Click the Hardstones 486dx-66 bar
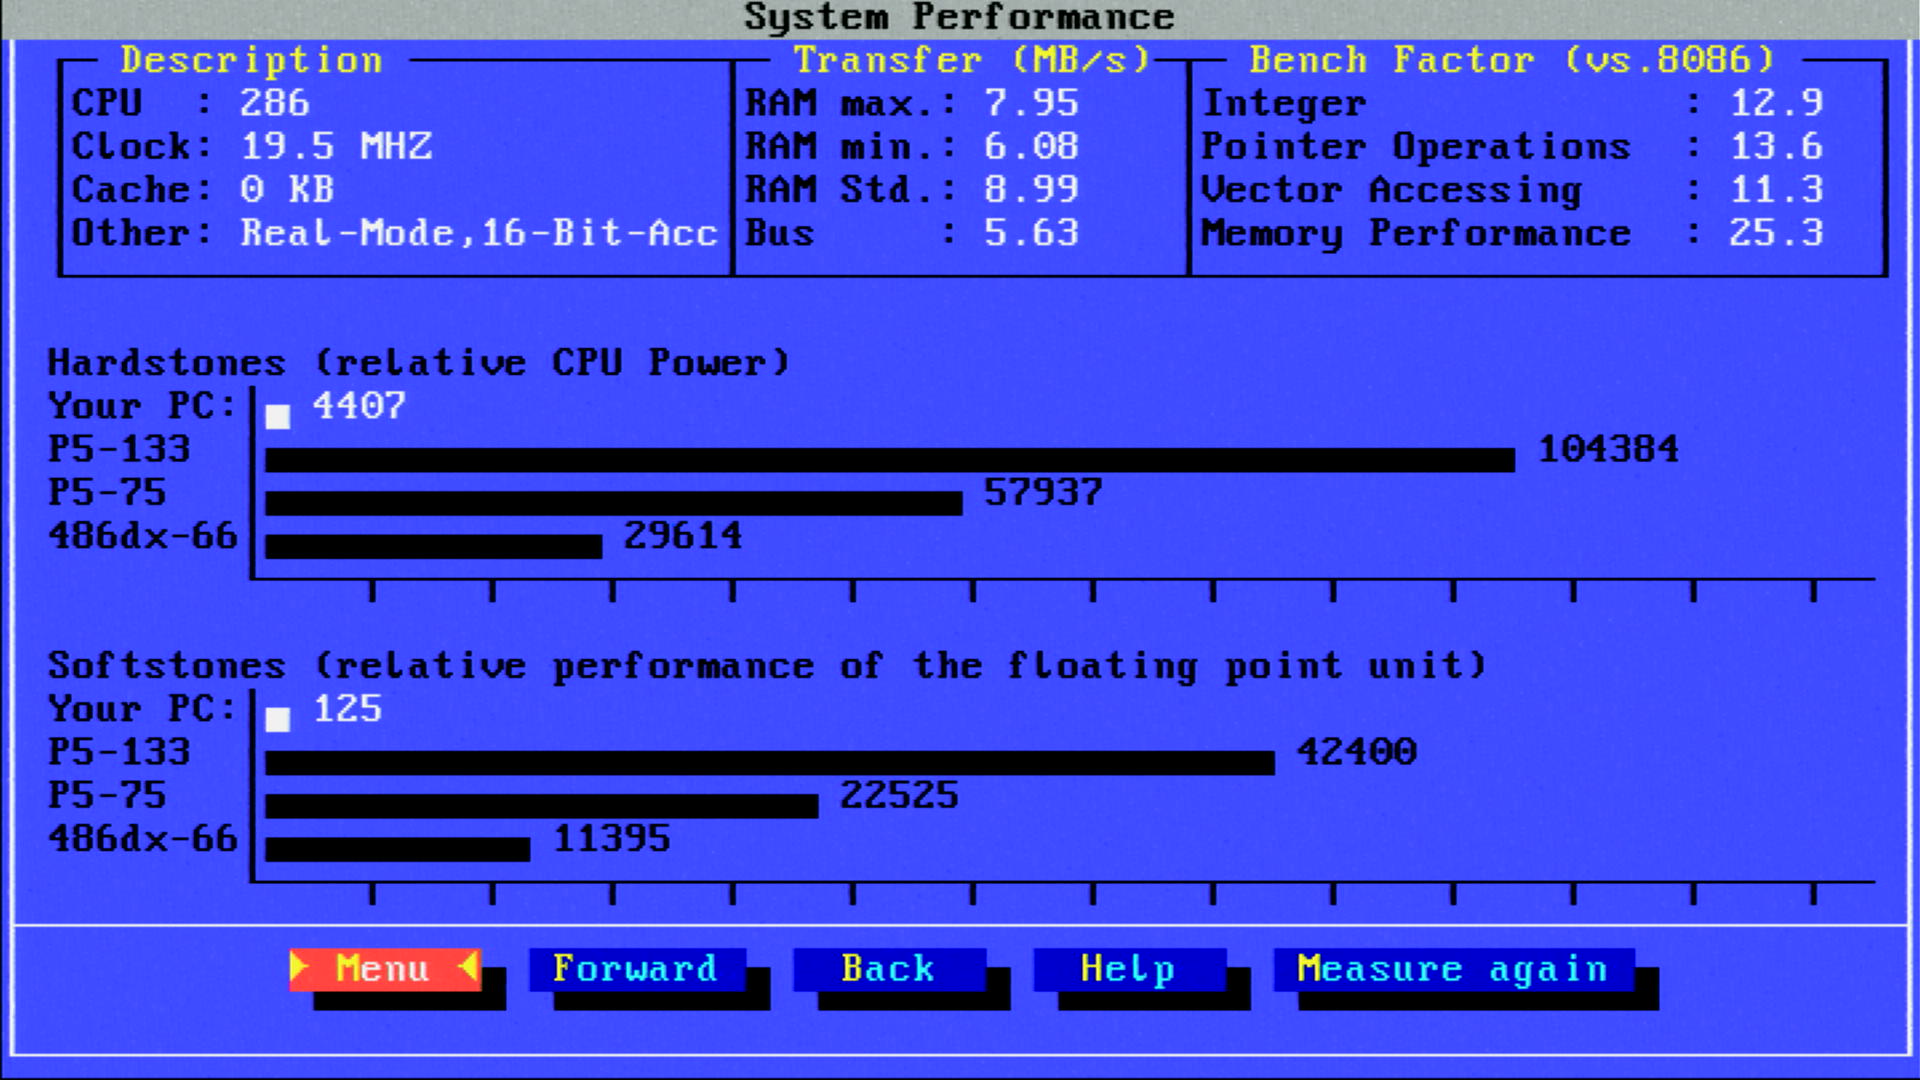Viewport: 1920px width, 1080px height. (434, 546)
